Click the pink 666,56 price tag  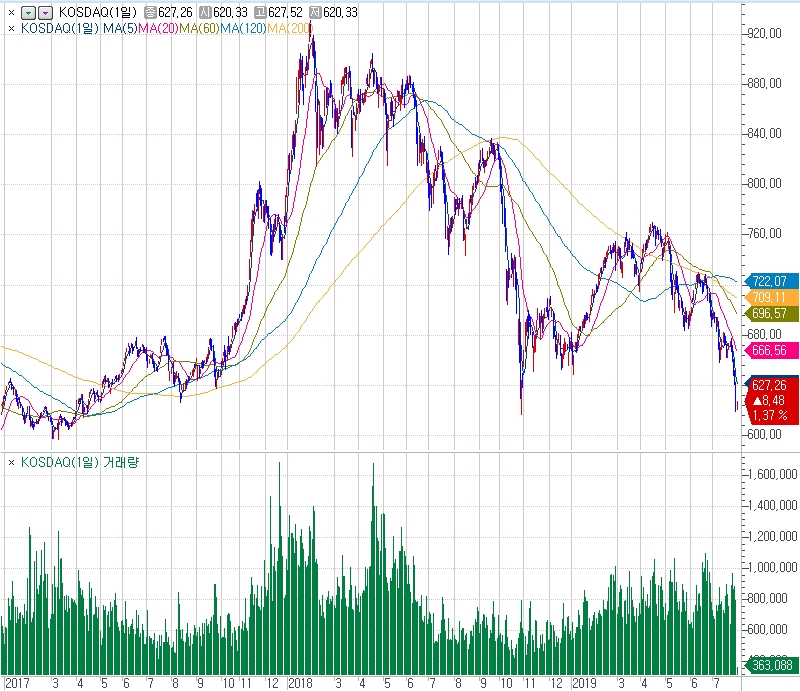[770, 349]
